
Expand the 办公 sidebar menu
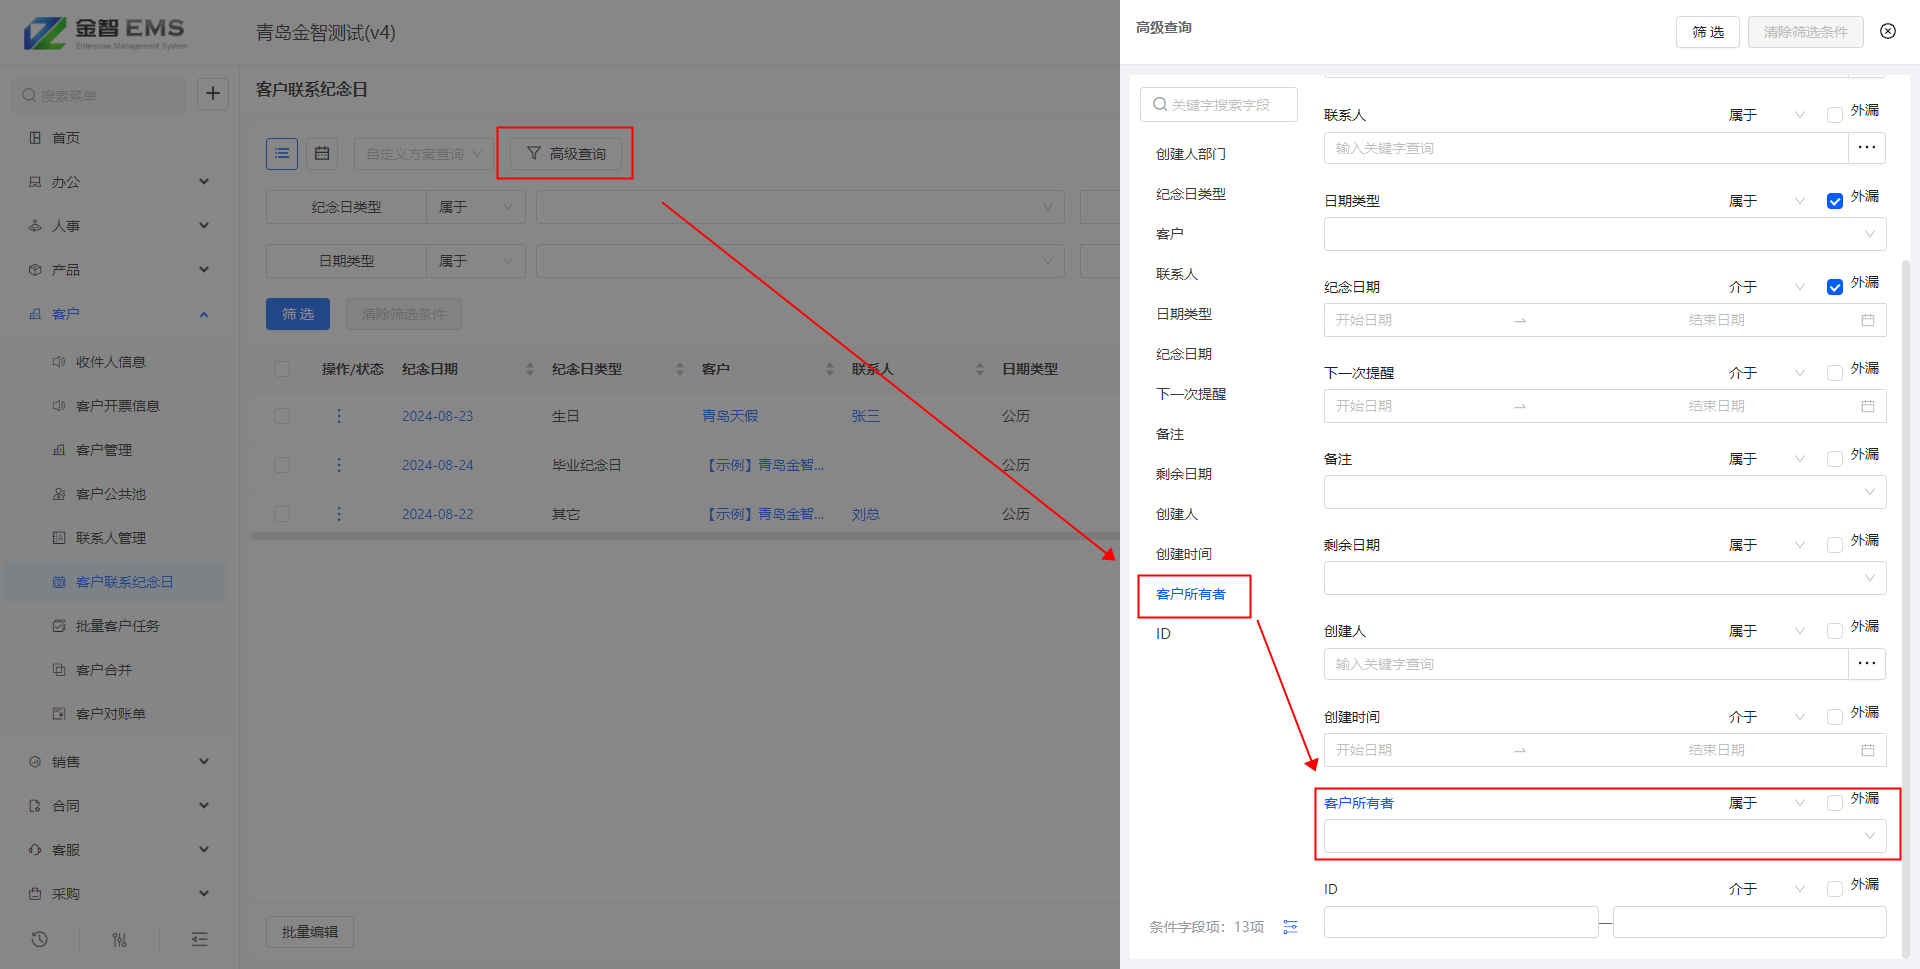coord(119,182)
